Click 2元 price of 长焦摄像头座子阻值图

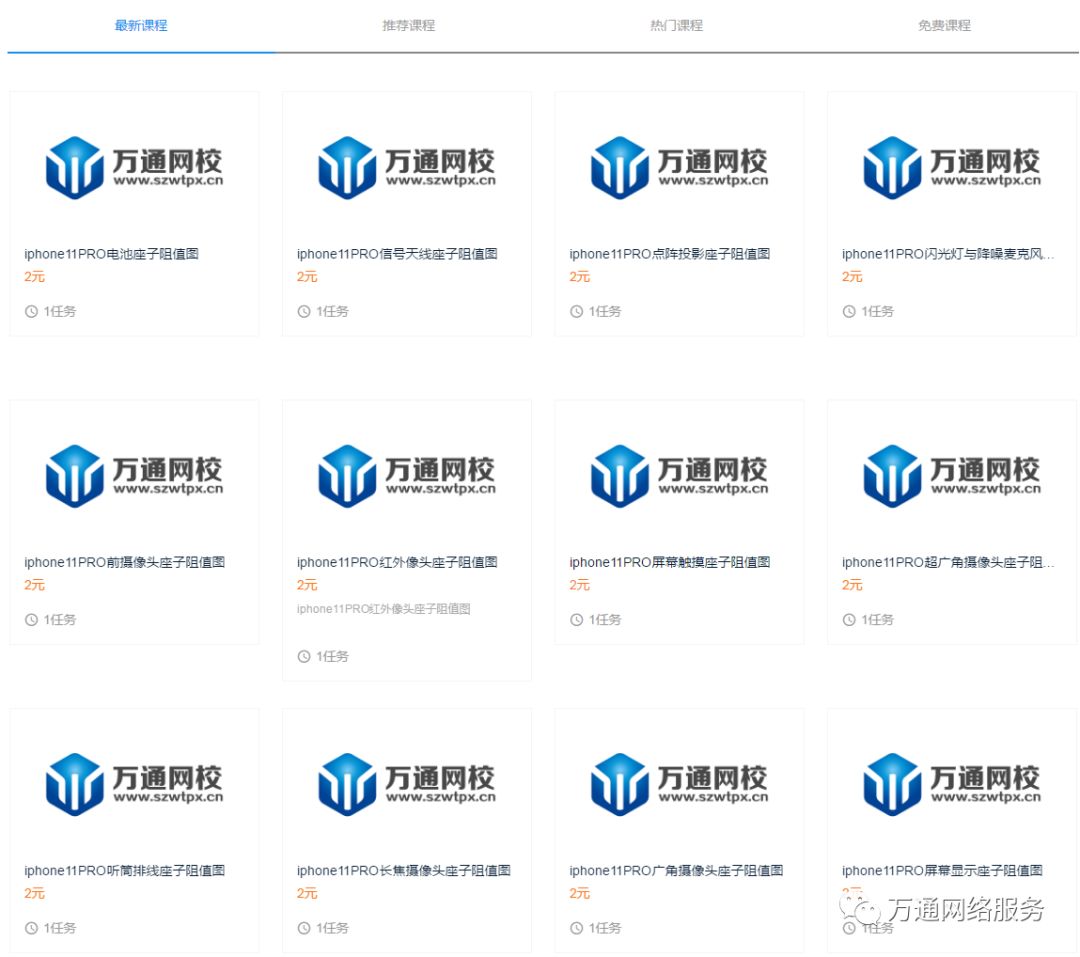tap(307, 893)
